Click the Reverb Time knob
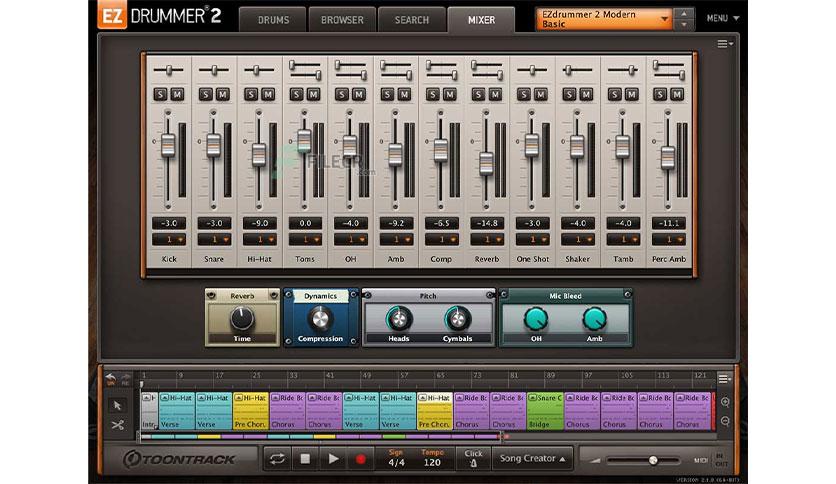Image resolution: width=836 pixels, height=484 pixels. pyautogui.click(x=242, y=318)
